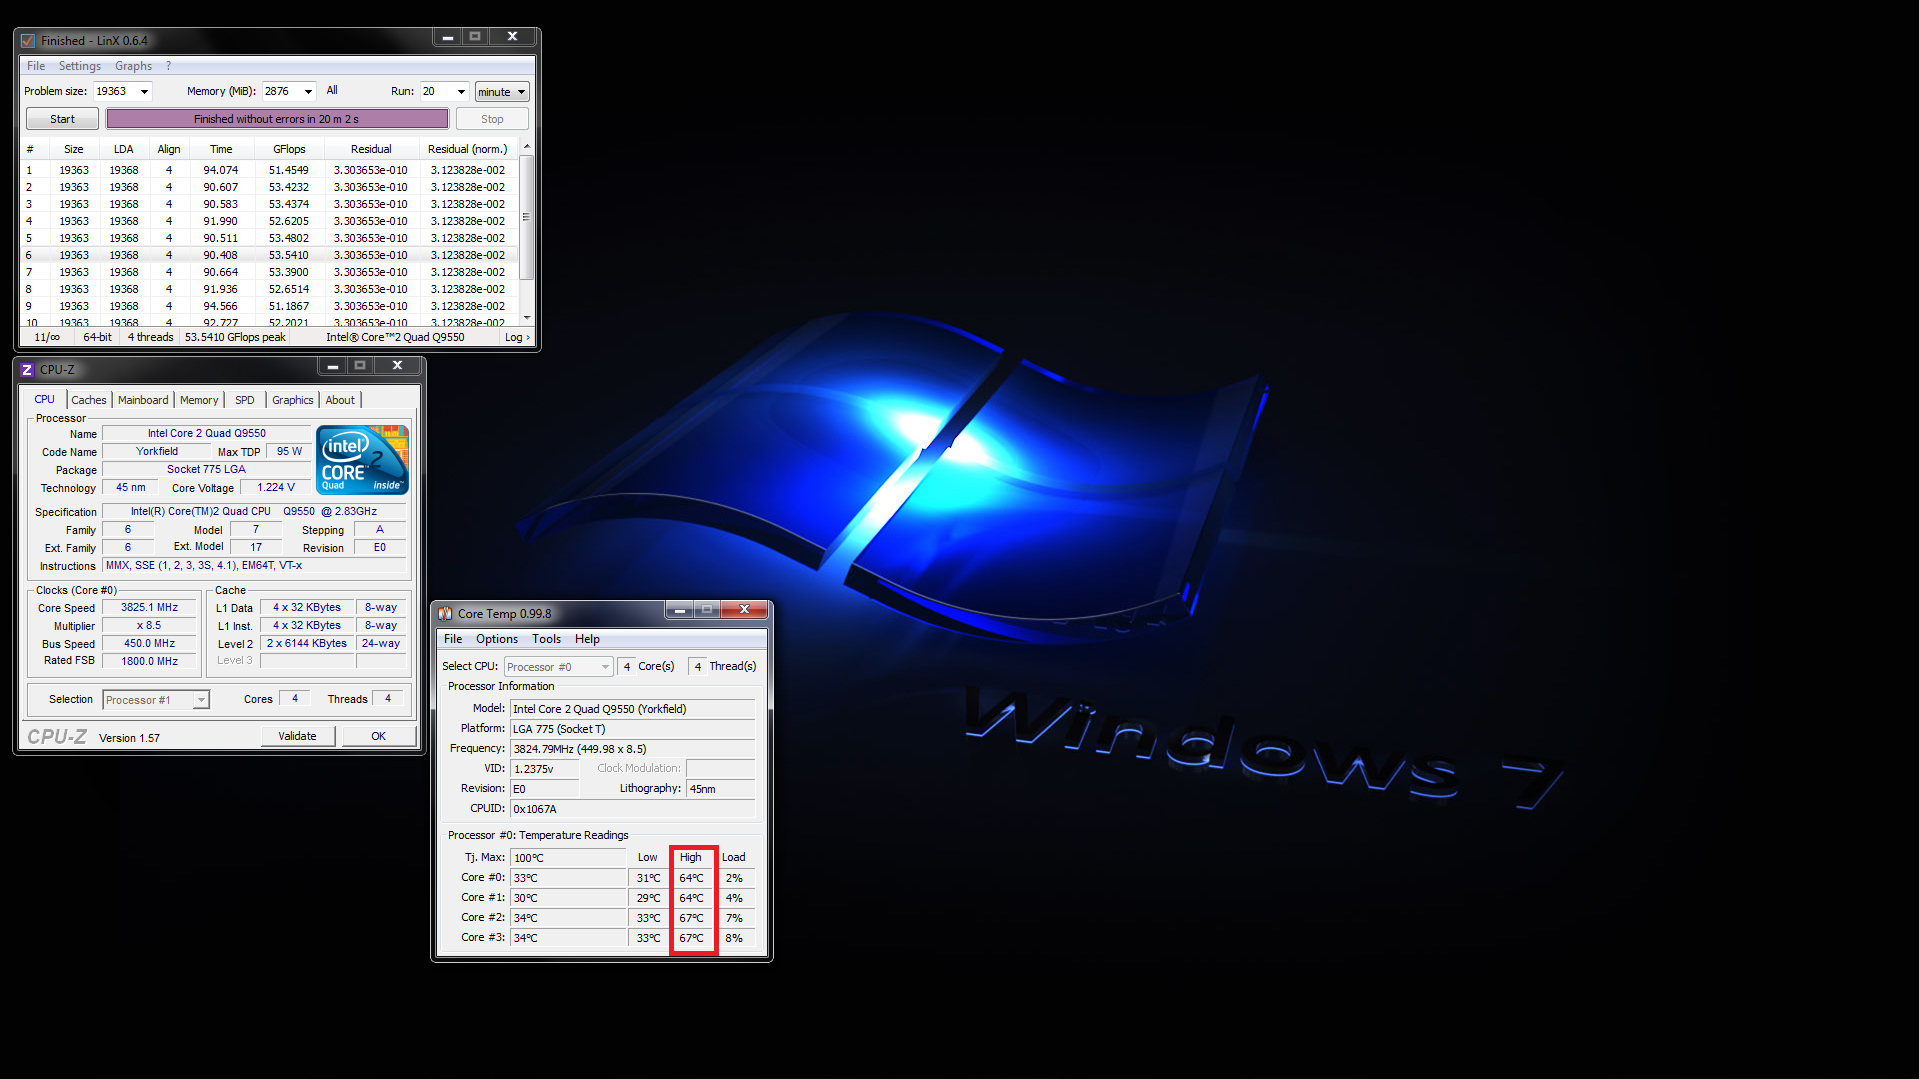Select result row 1 with 51.4549 GFlops

pyautogui.click(x=269, y=170)
